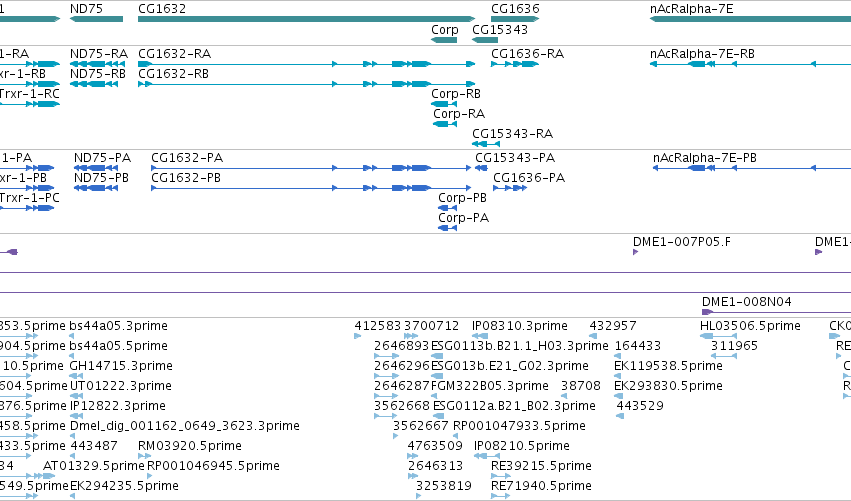Click the CG15343 gene label
Image resolution: width=851 pixels, height=501 pixels.
500,30
